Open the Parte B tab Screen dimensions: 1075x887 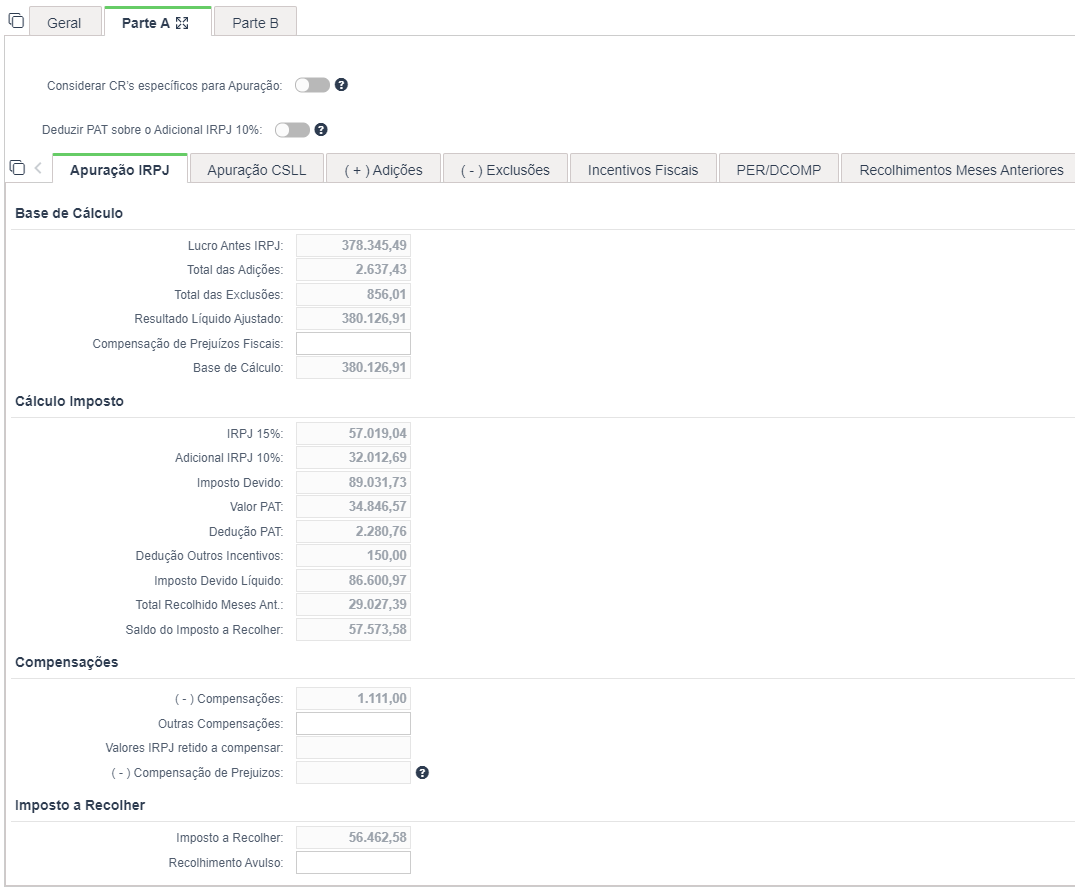click(255, 23)
